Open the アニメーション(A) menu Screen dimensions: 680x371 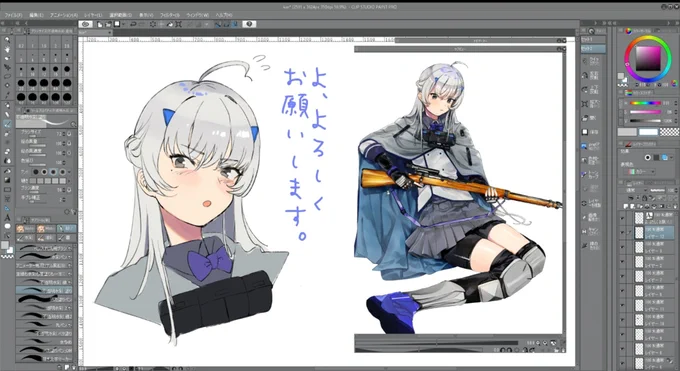click(64, 15)
